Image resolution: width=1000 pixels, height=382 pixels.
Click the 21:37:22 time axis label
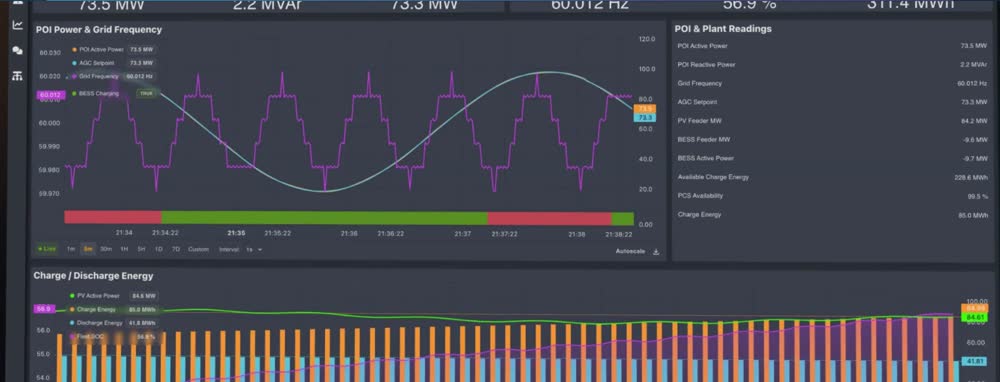[x=504, y=234]
